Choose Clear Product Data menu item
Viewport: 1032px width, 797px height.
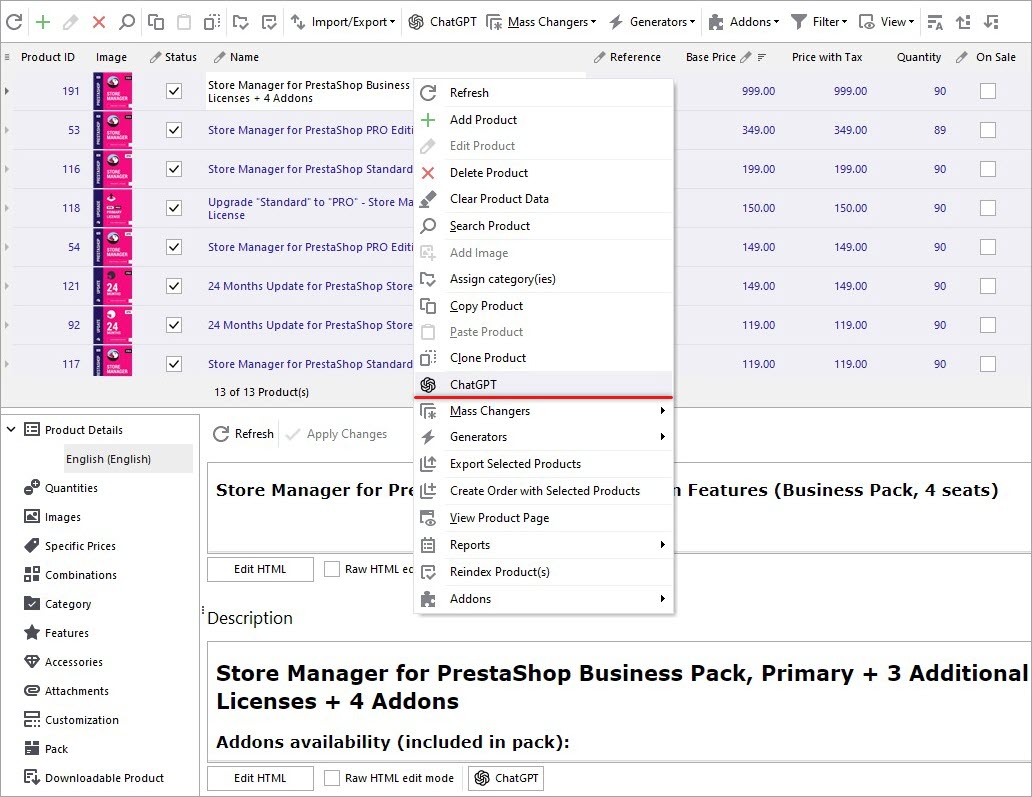pyautogui.click(x=544, y=198)
